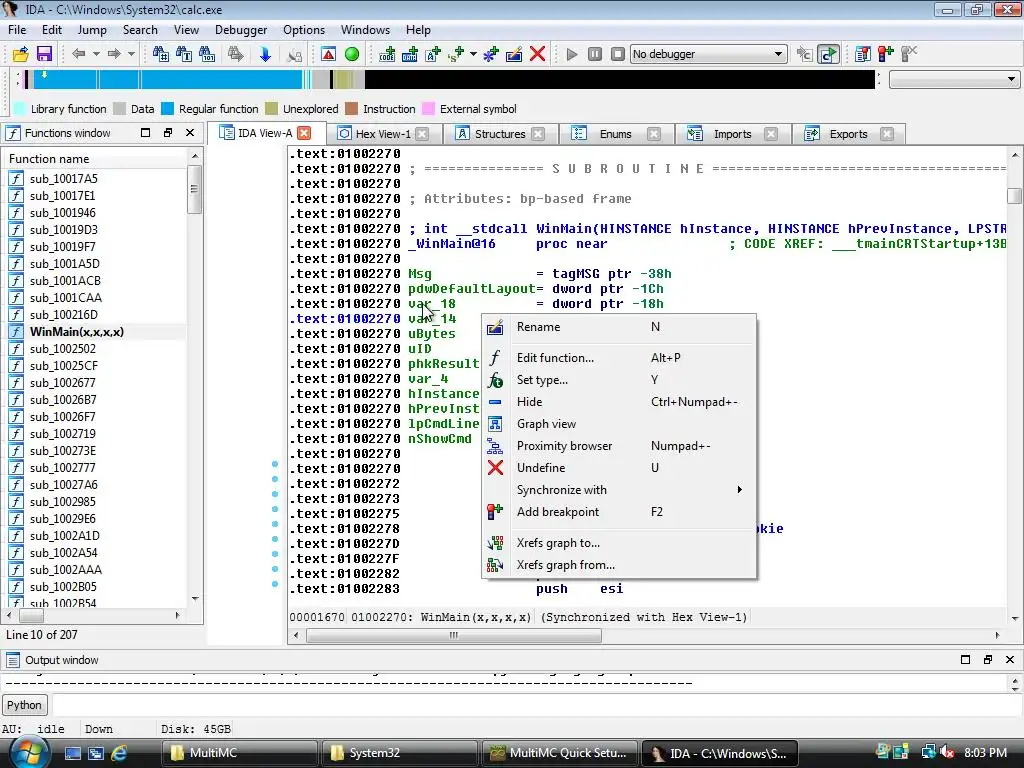
Task: Choose Graph view in the context menu
Action: [619, 424]
